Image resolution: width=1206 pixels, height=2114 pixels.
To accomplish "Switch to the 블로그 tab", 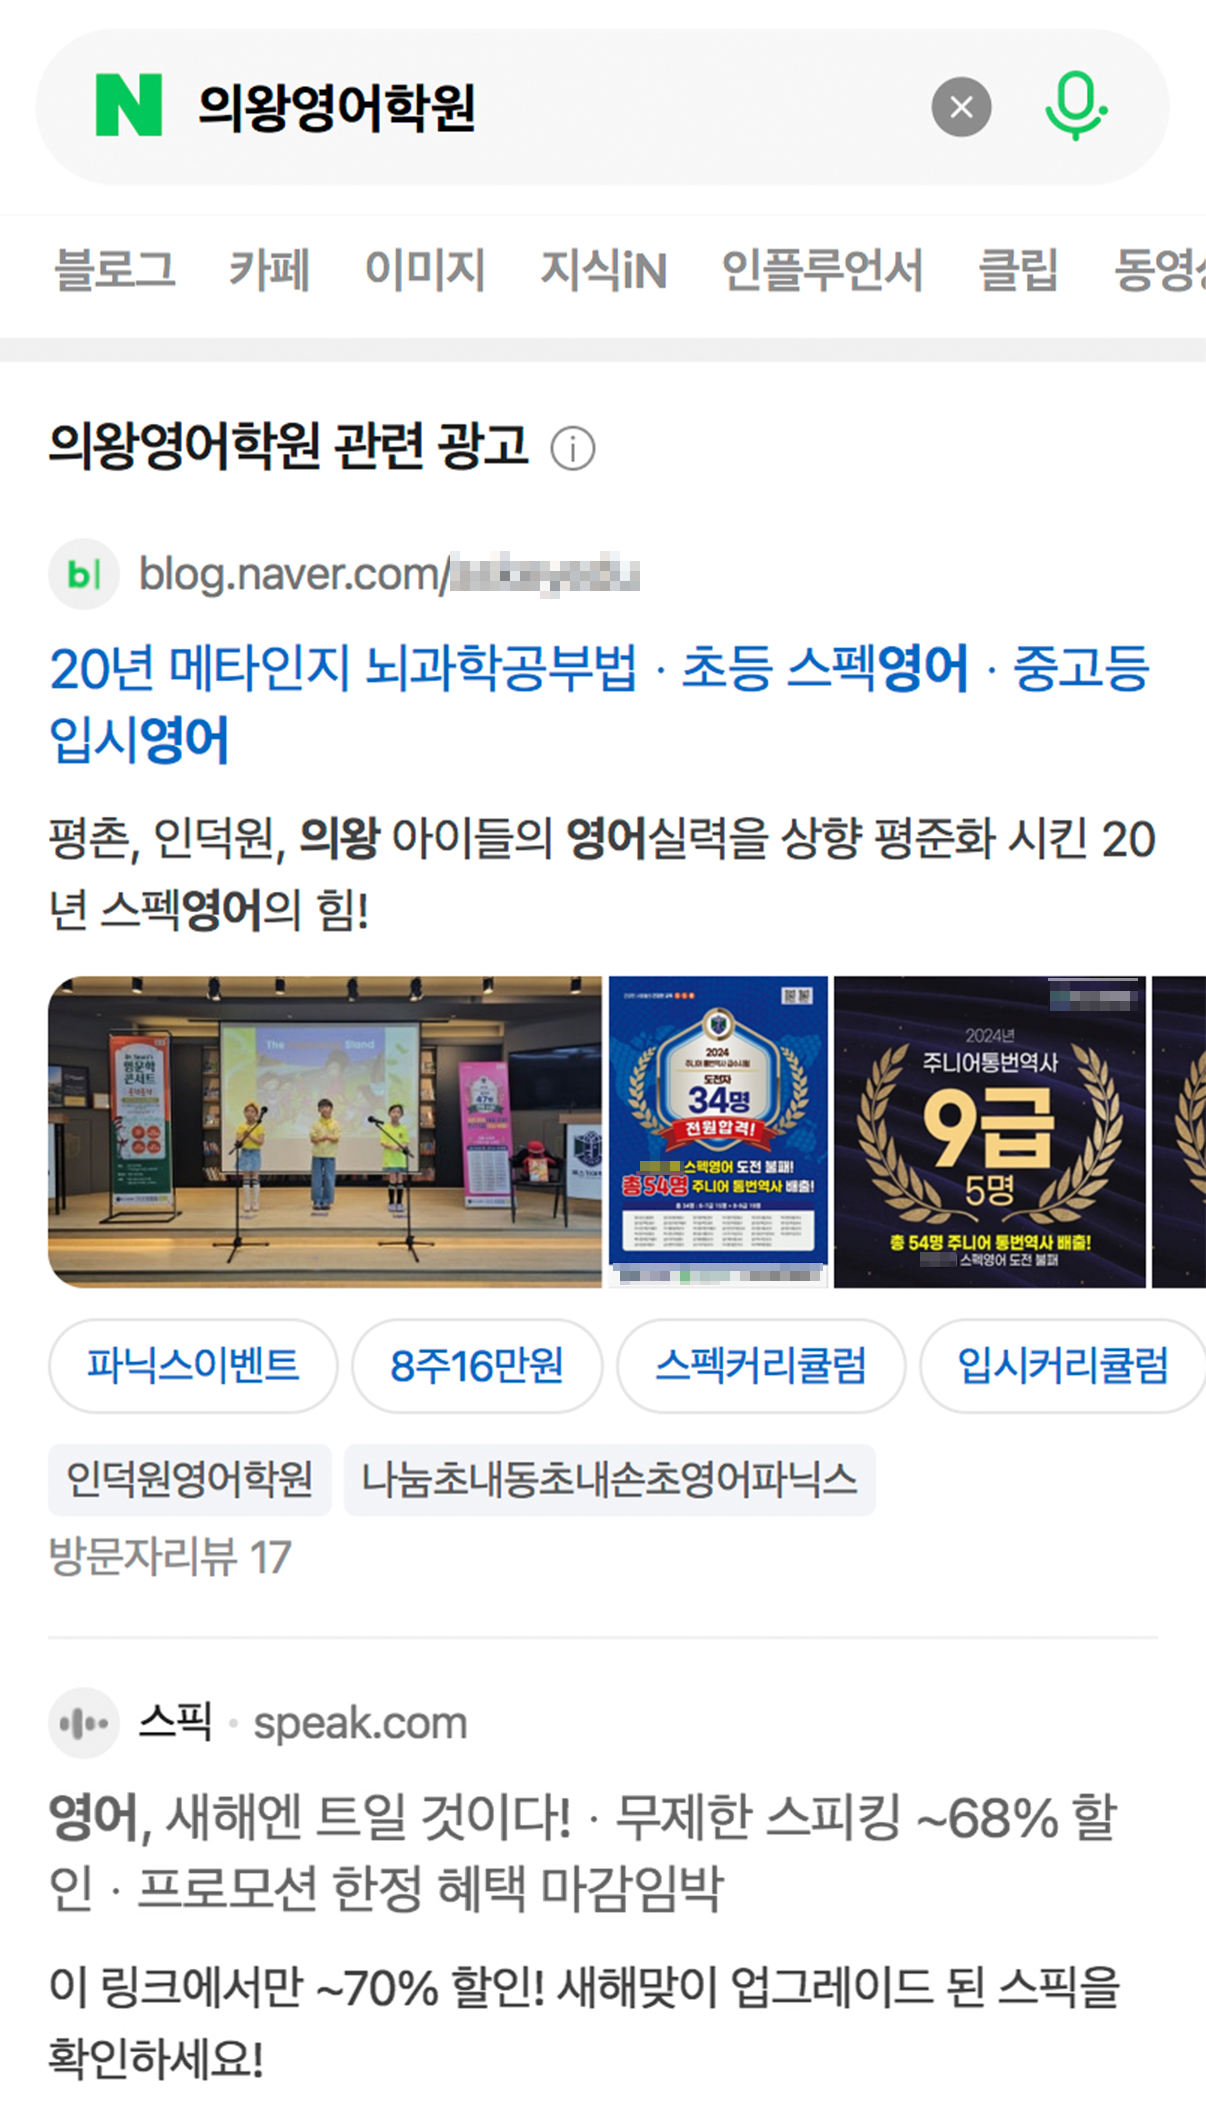I will pos(115,270).
